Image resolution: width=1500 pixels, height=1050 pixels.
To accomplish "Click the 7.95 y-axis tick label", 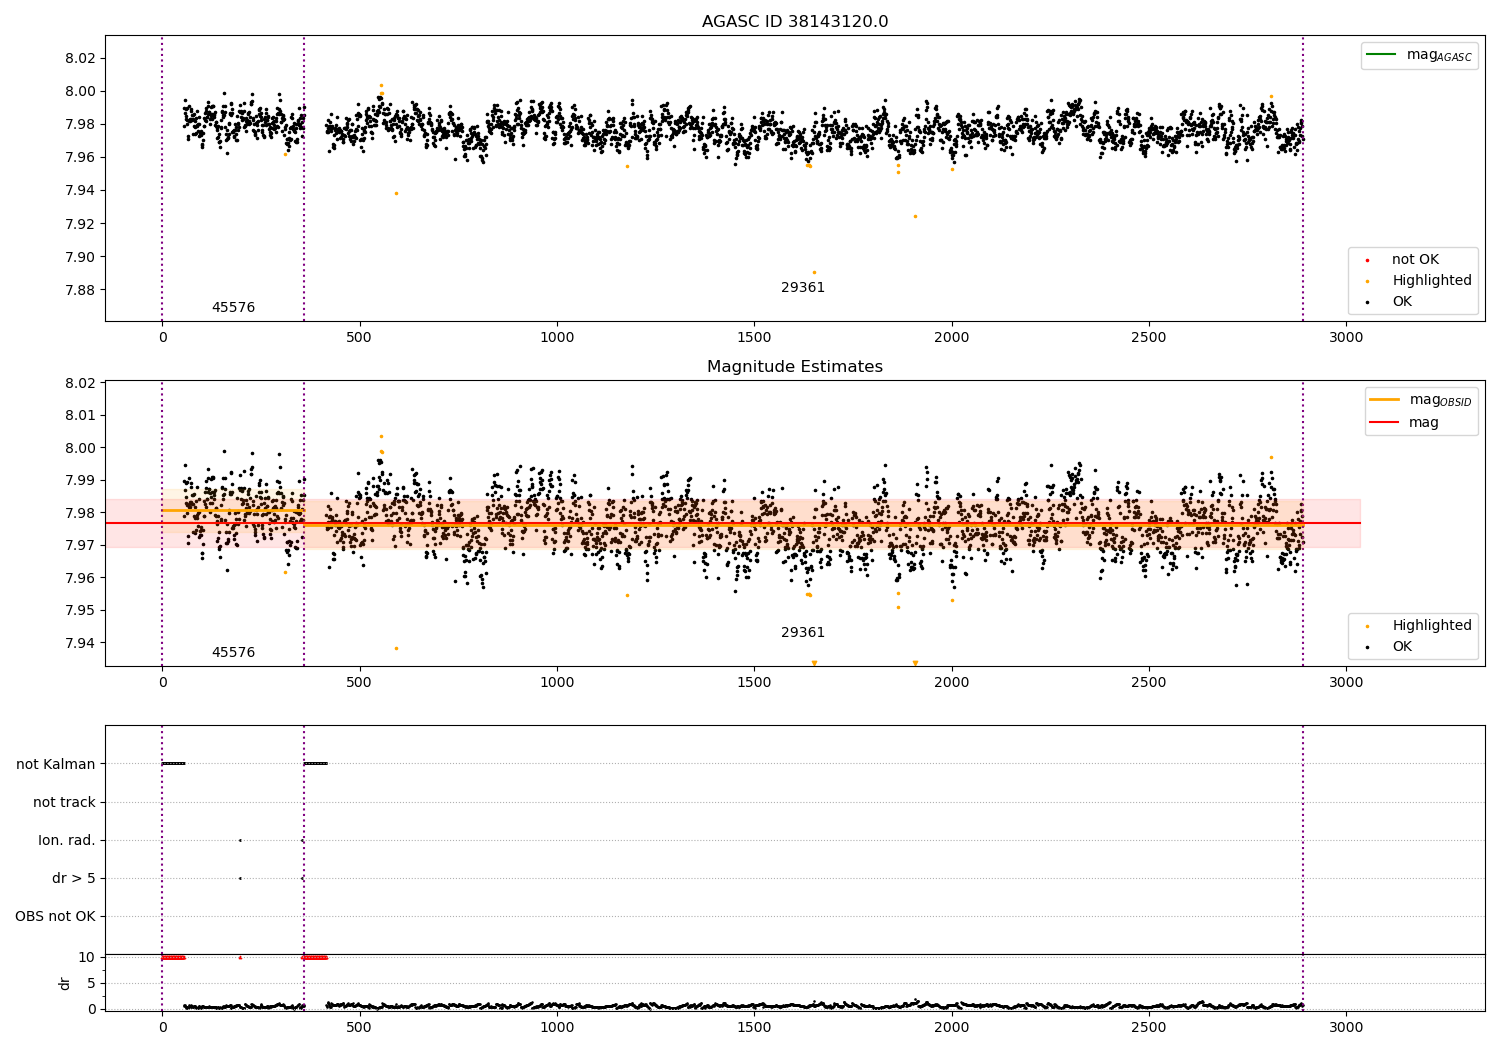I will [x=80, y=611].
